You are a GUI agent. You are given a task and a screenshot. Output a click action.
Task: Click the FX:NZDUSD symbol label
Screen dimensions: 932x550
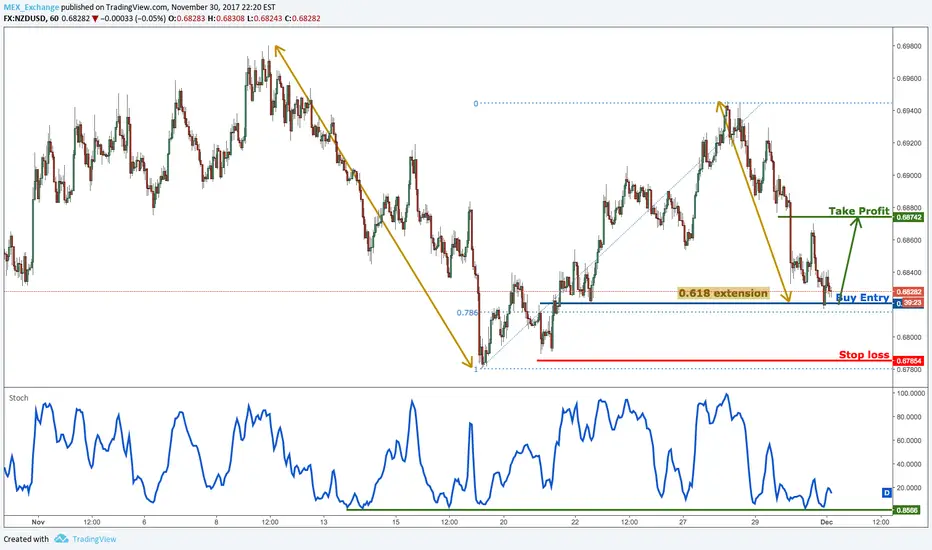click(x=24, y=18)
